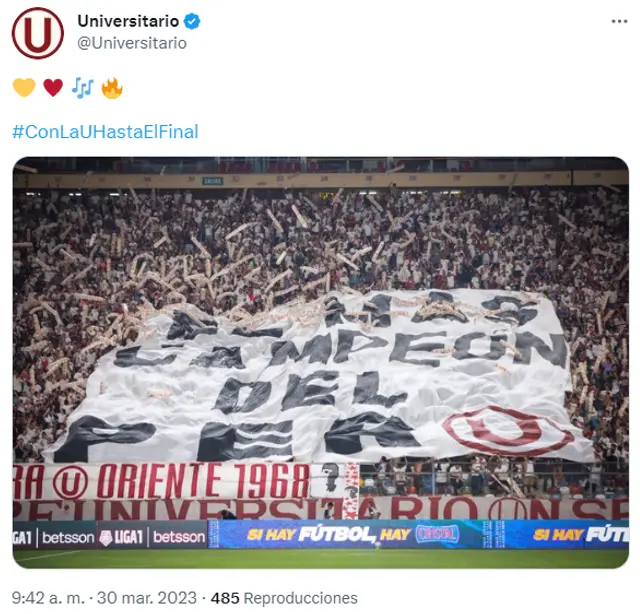Viewport: 640px width, 614px height.
Task: Click the musical notes emoji
Action: click(x=82, y=87)
